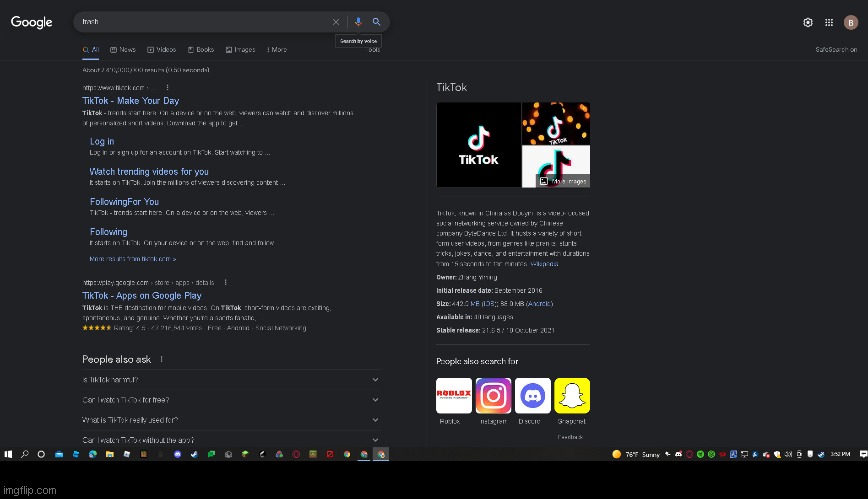The width and height of the screenshot is (868, 499).
Task: Open the Following sitelink
Action: tap(108, 232)
